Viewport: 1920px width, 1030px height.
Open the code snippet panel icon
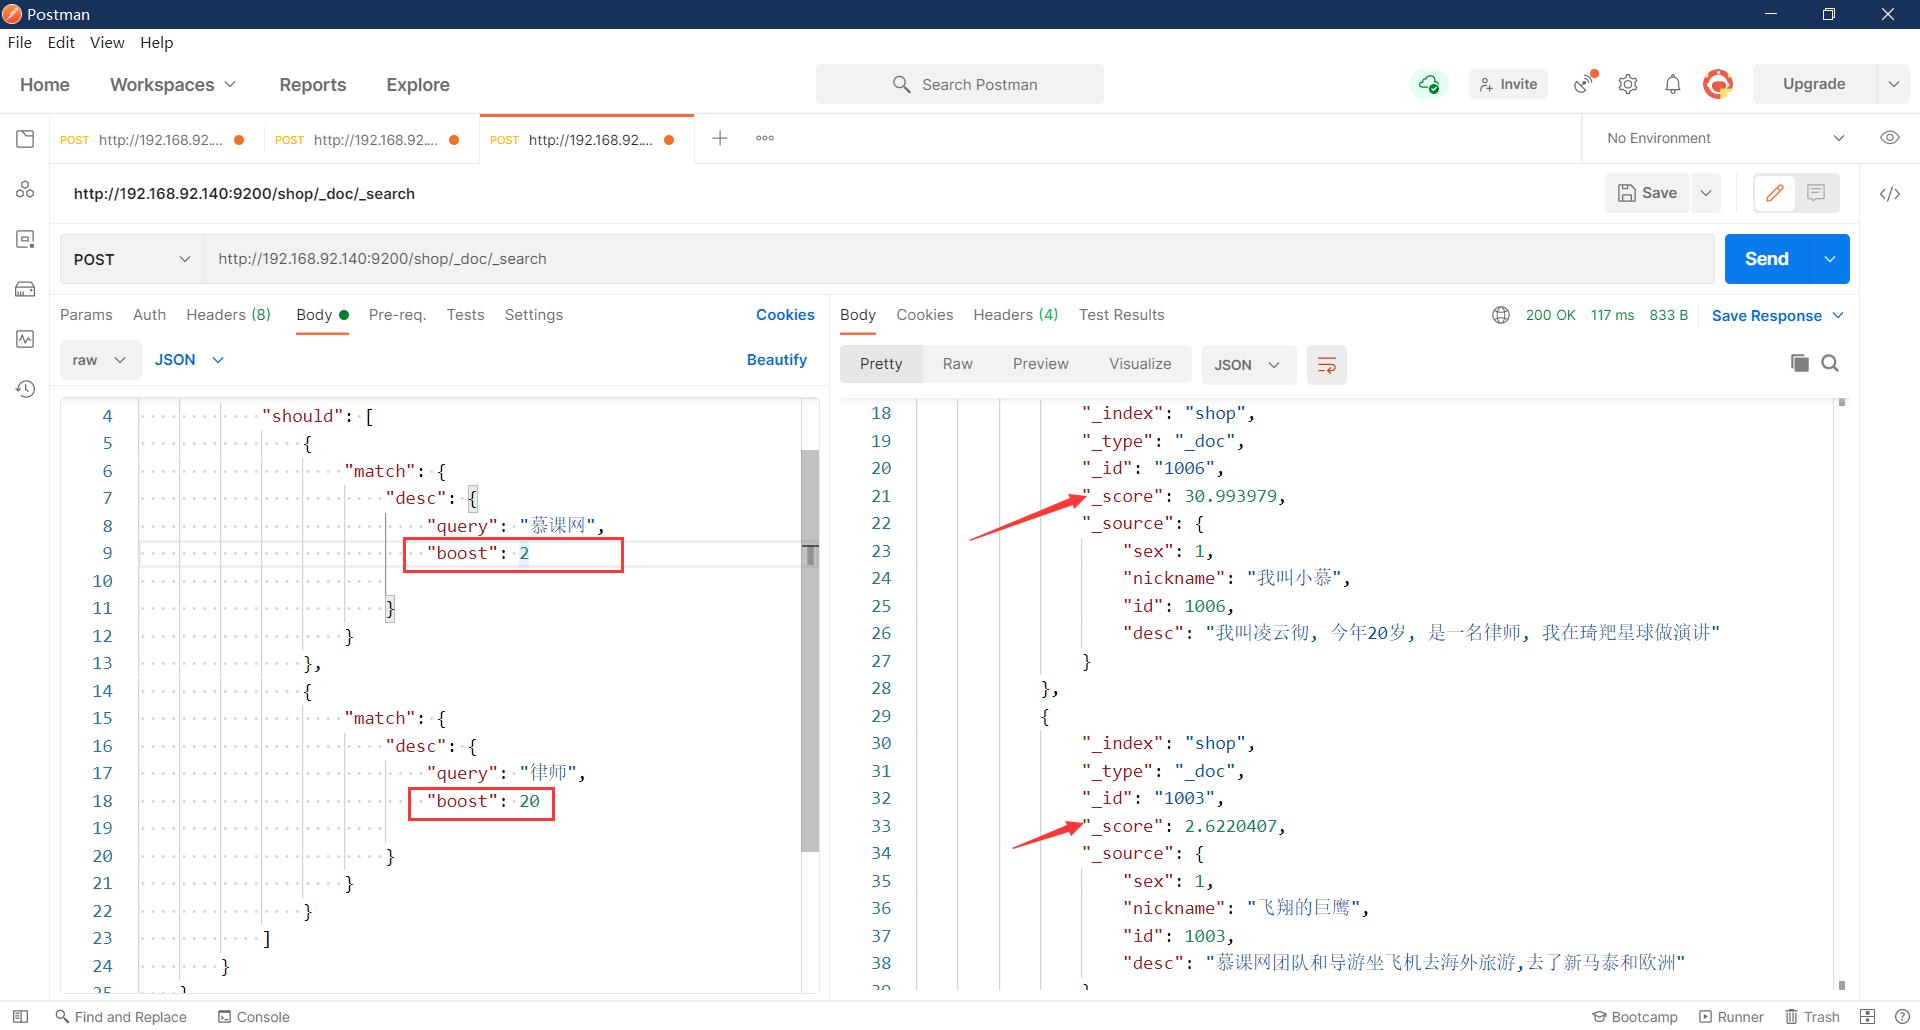pyautogui.click(x=1889, y=194)
